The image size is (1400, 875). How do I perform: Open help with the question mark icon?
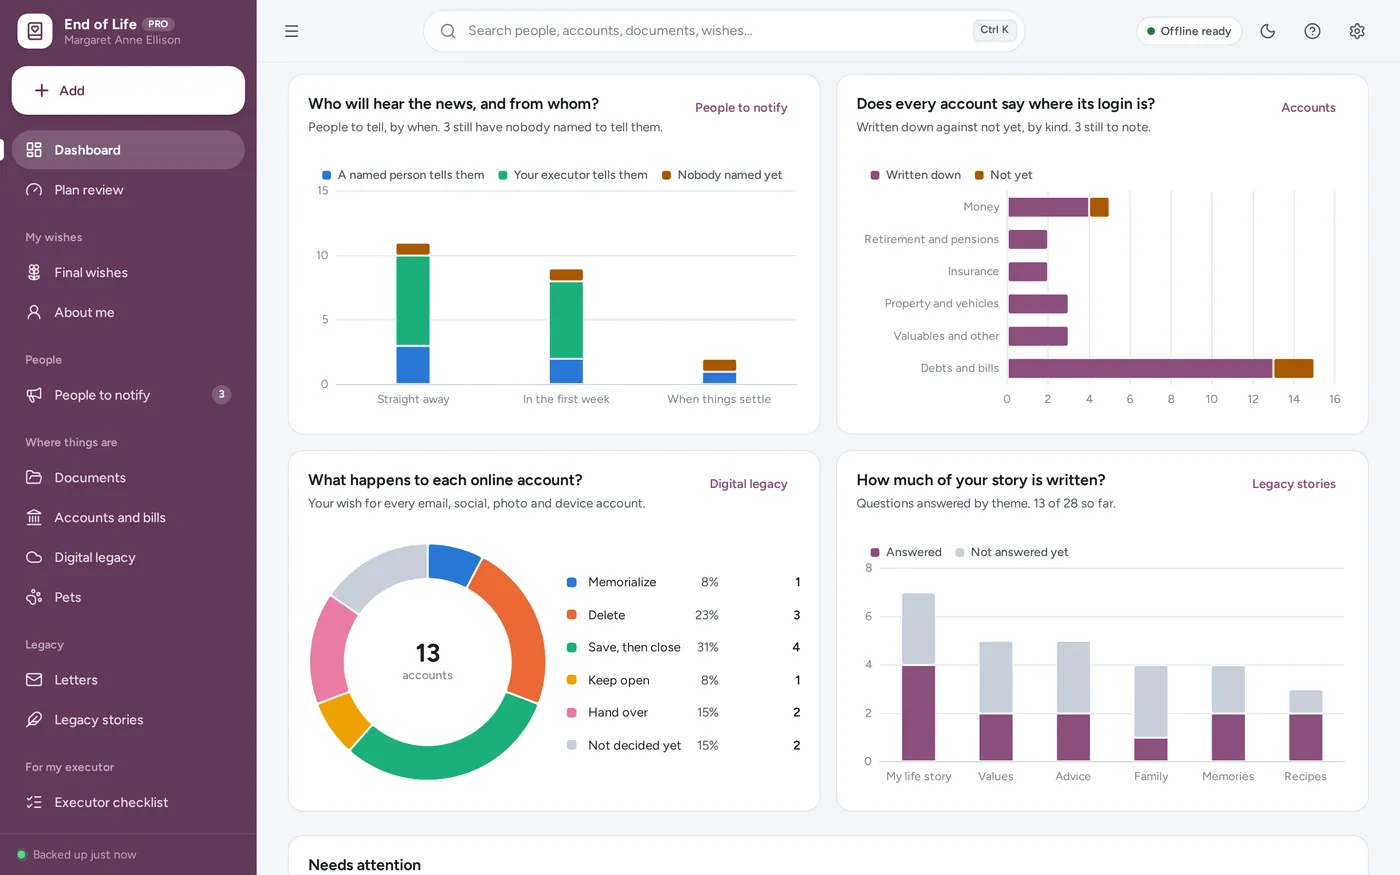[1313, 31]
